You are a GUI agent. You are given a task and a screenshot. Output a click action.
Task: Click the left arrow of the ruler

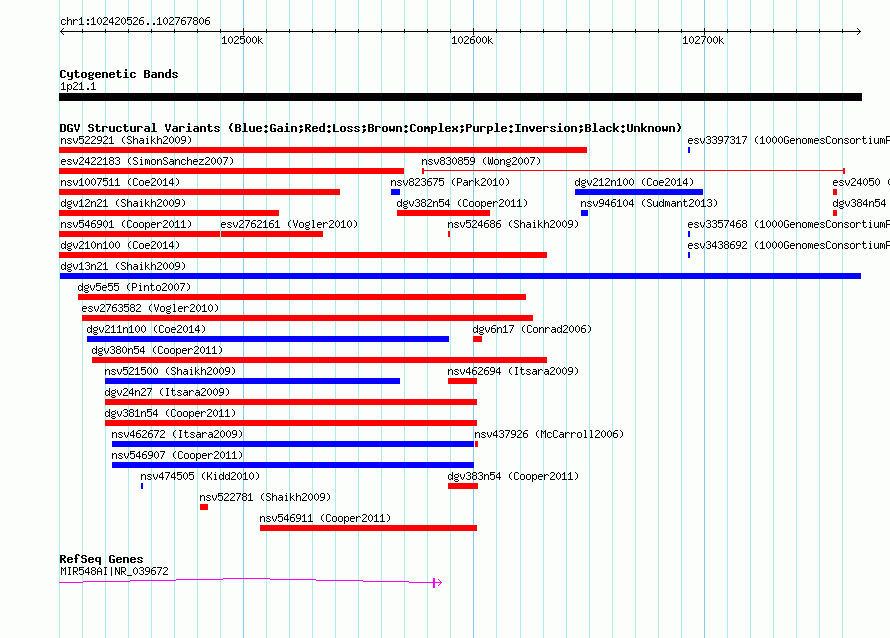(62, 31)
